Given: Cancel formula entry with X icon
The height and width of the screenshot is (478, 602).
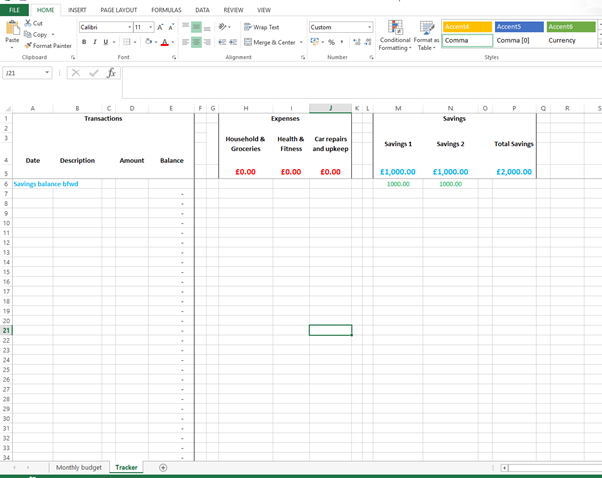Looking at the screenshot, I should [x=76, y=73].
